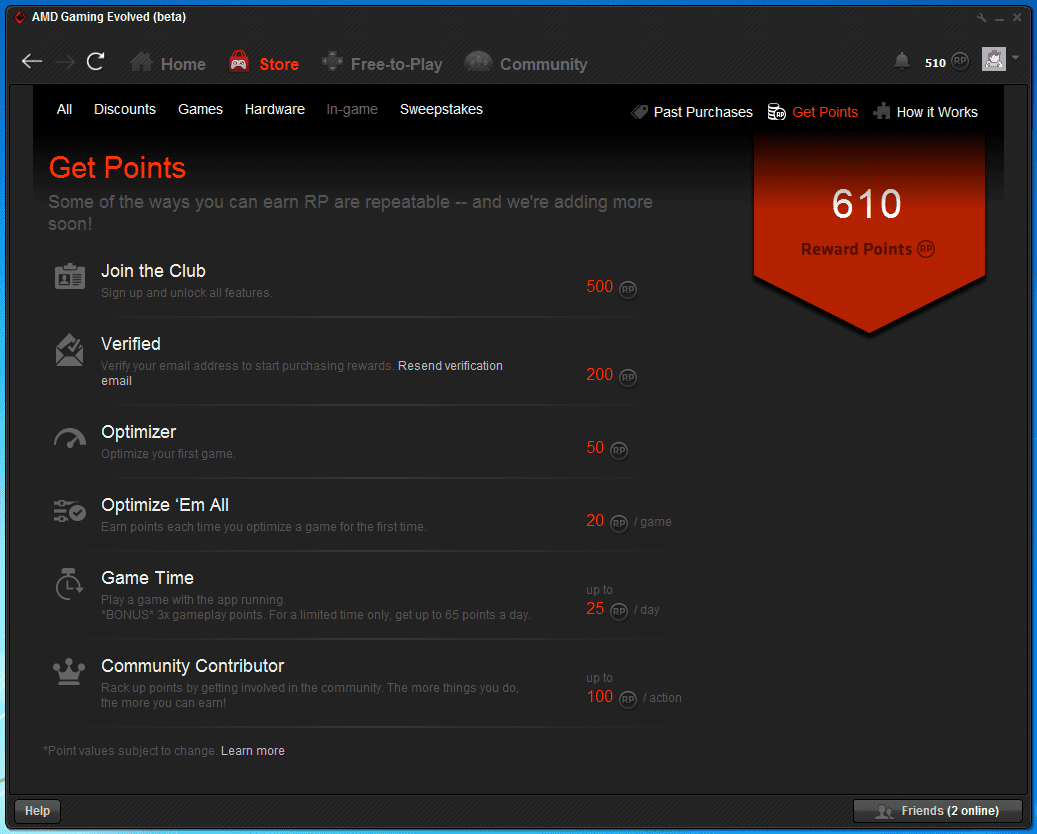Switch to the Free-to-Play tab
Image resolution: width=1037 pixels, height=834 pixels.
382,64
